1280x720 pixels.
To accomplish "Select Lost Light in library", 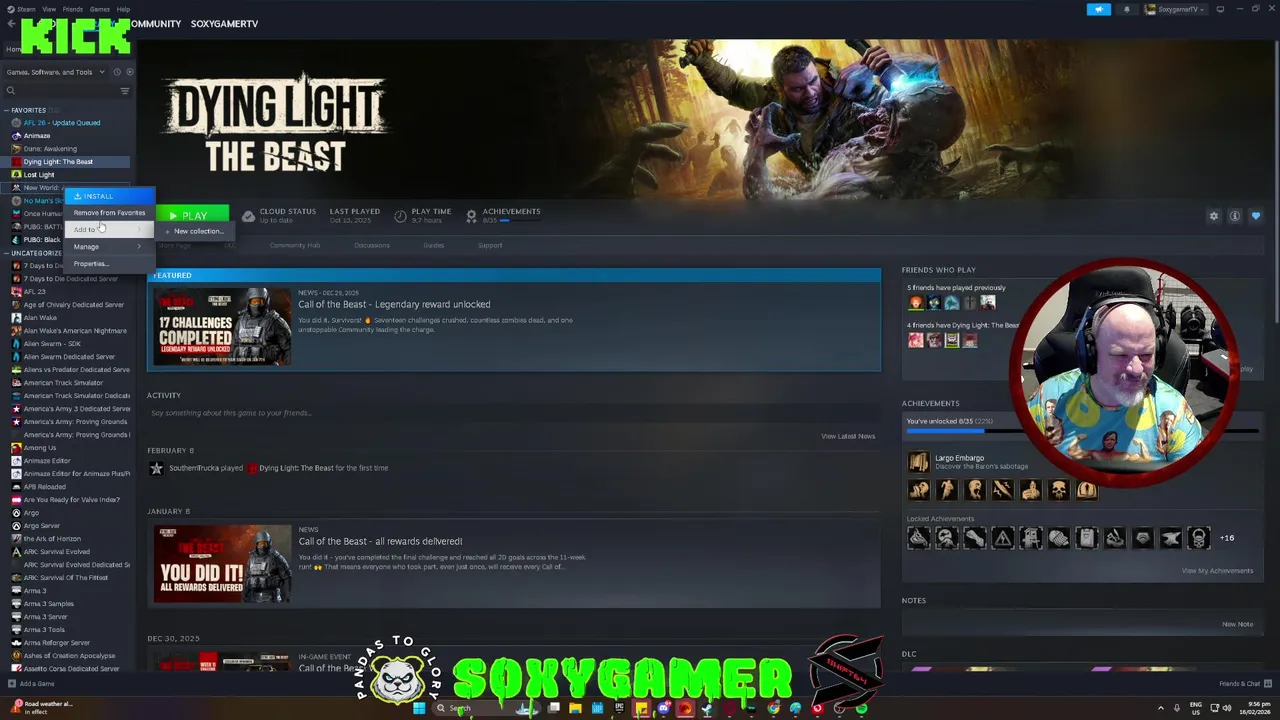I will [x=39, y=175].
